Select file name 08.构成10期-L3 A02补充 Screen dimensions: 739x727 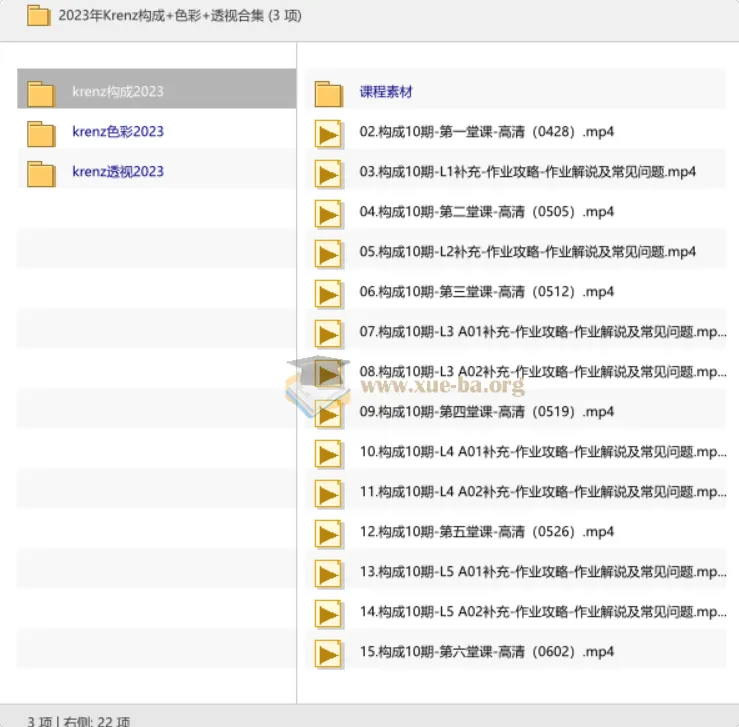[x=543, y=372]
